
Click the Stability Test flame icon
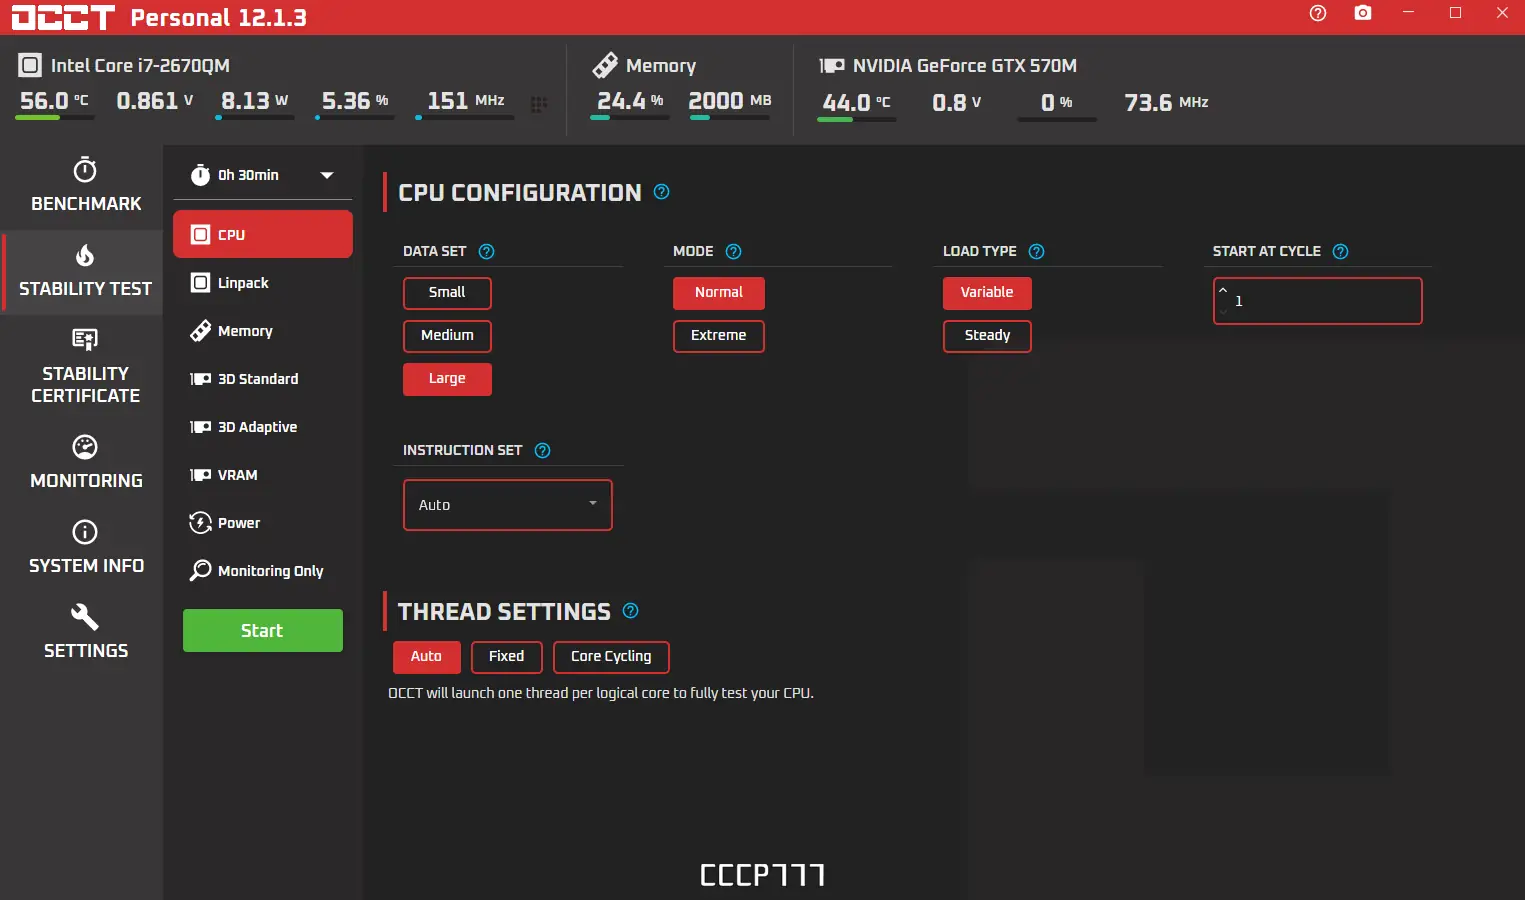click(x=85, y=255)
